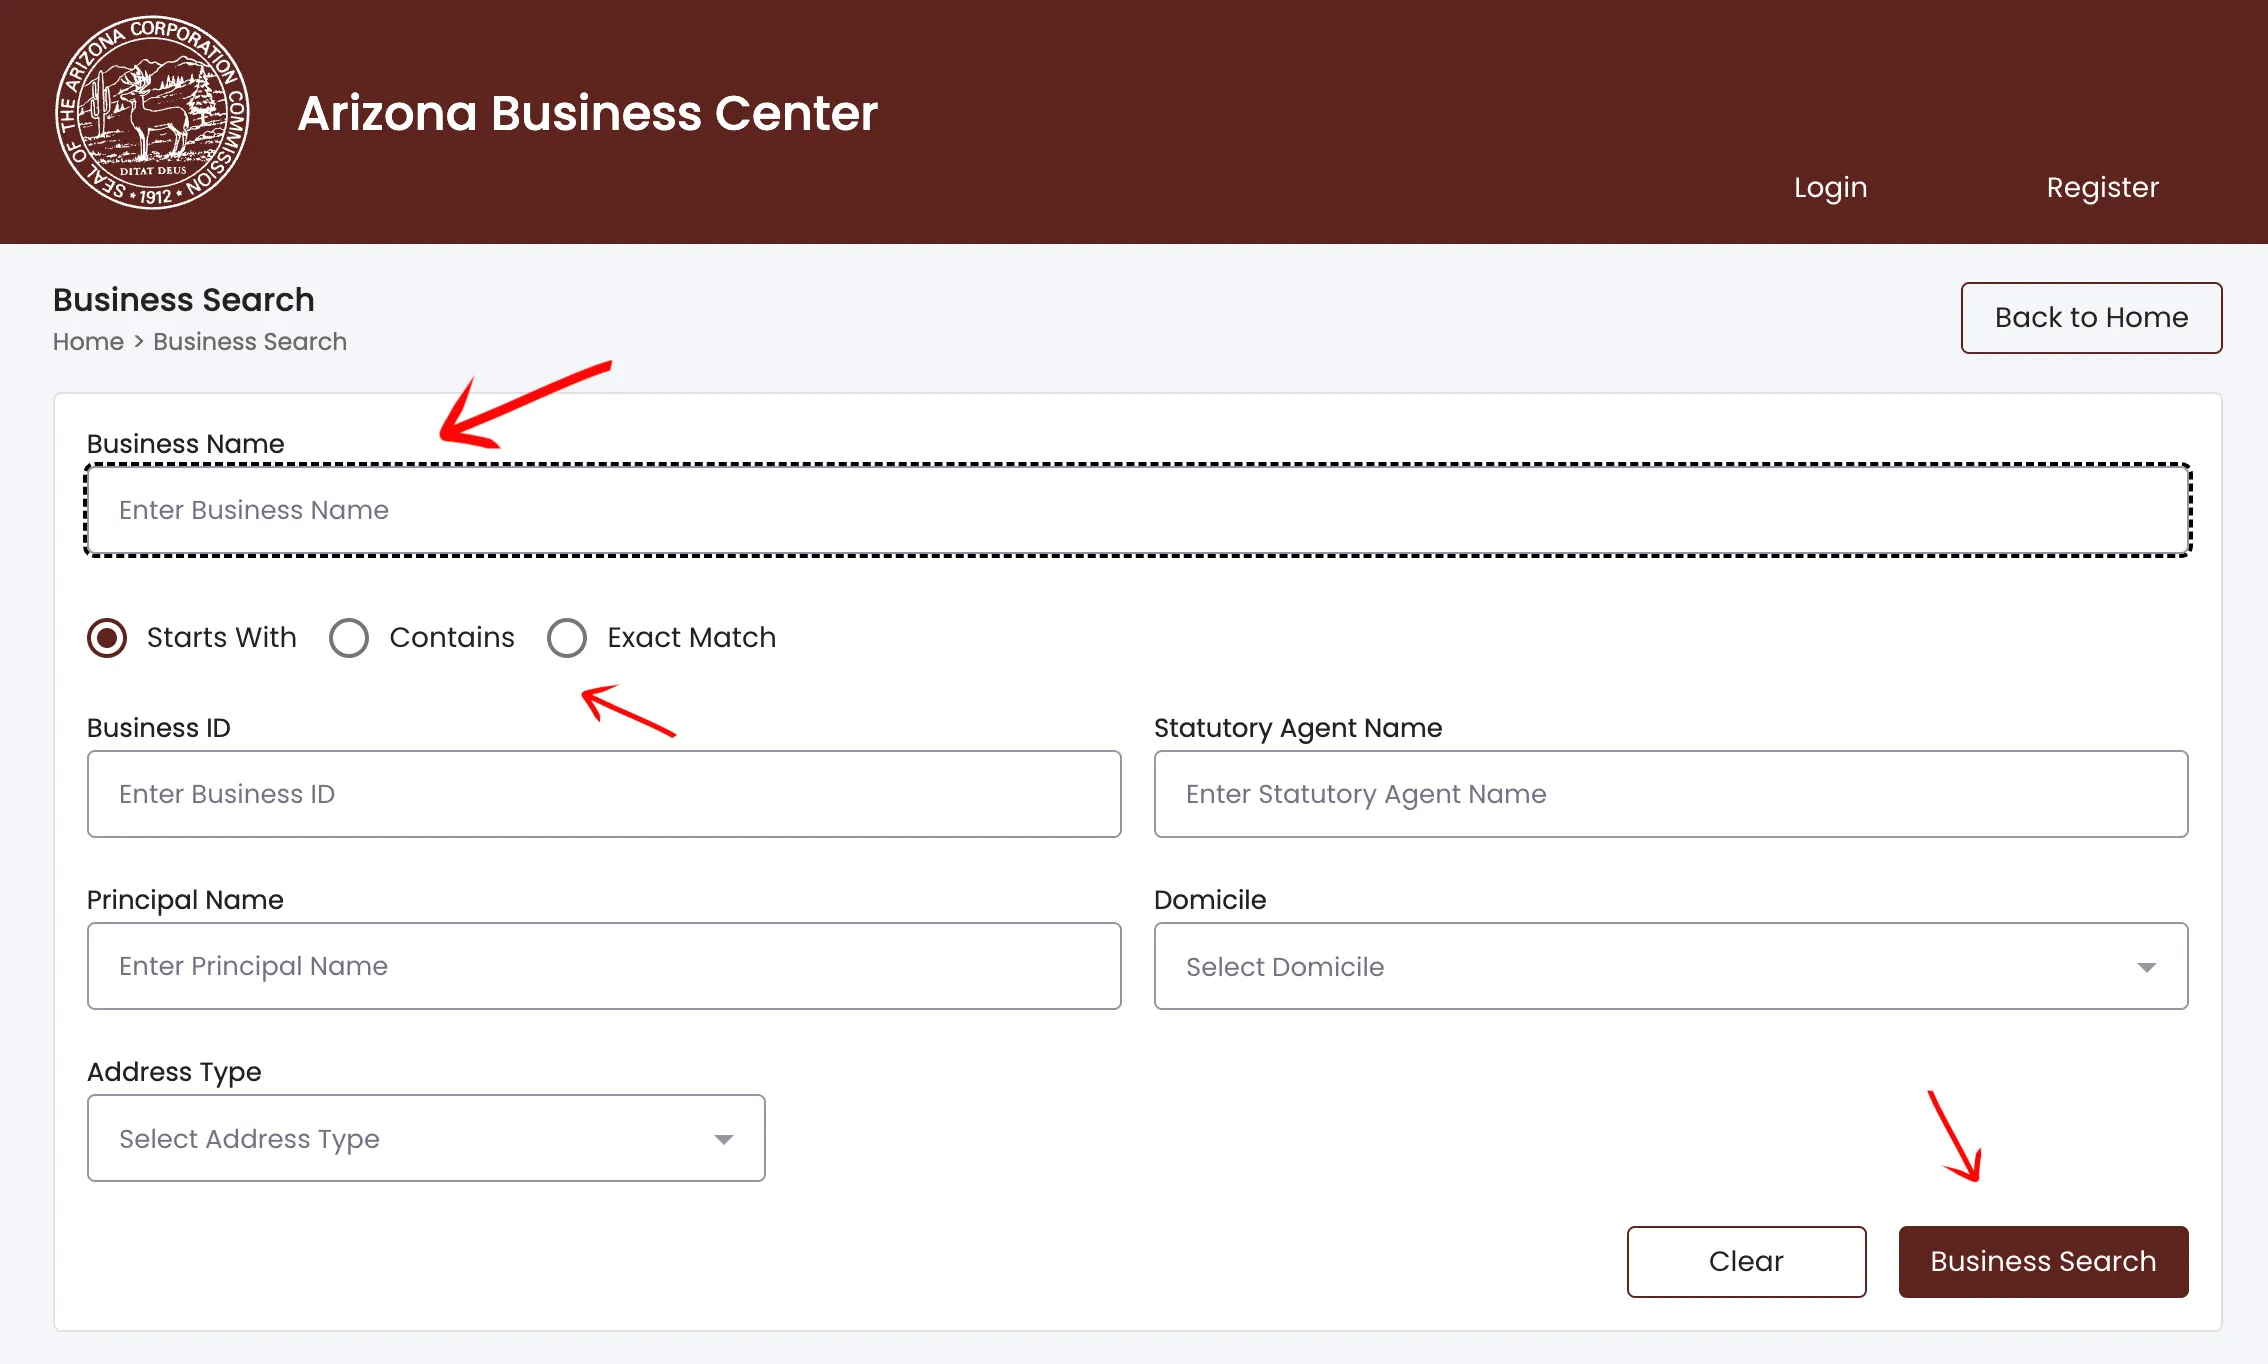Click the Principal Name field label
Image resolution: width=2268 pixels, height=1364 pixels.
coord(185,900)
